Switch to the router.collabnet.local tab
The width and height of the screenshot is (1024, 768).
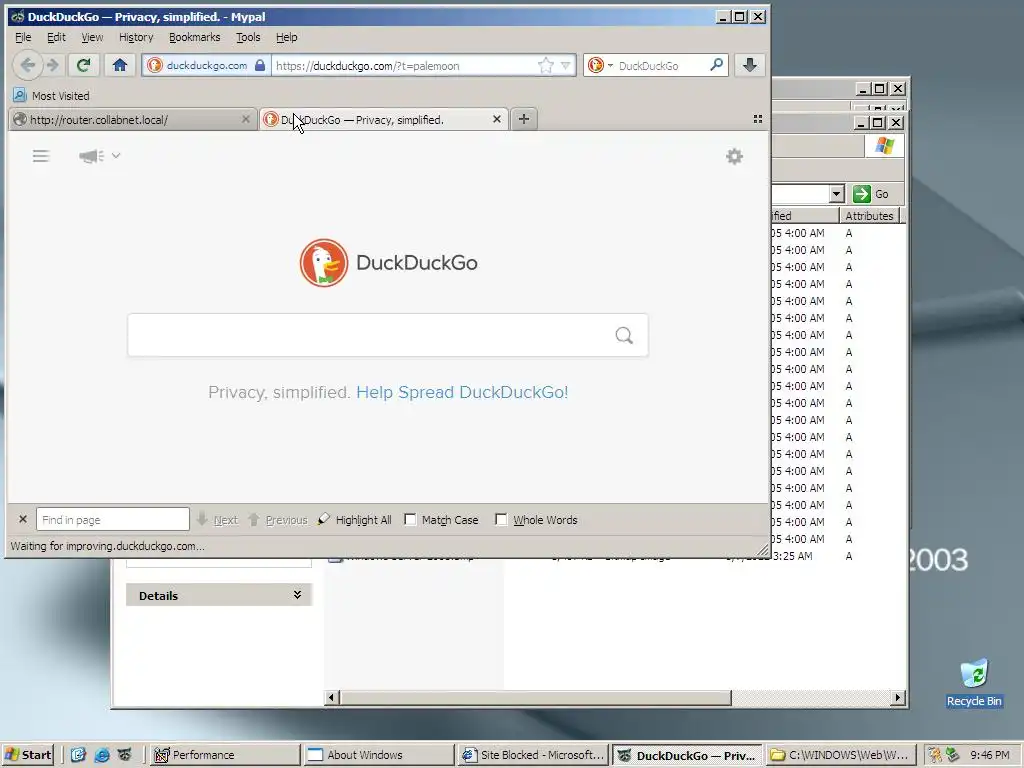tap(131, 120)
